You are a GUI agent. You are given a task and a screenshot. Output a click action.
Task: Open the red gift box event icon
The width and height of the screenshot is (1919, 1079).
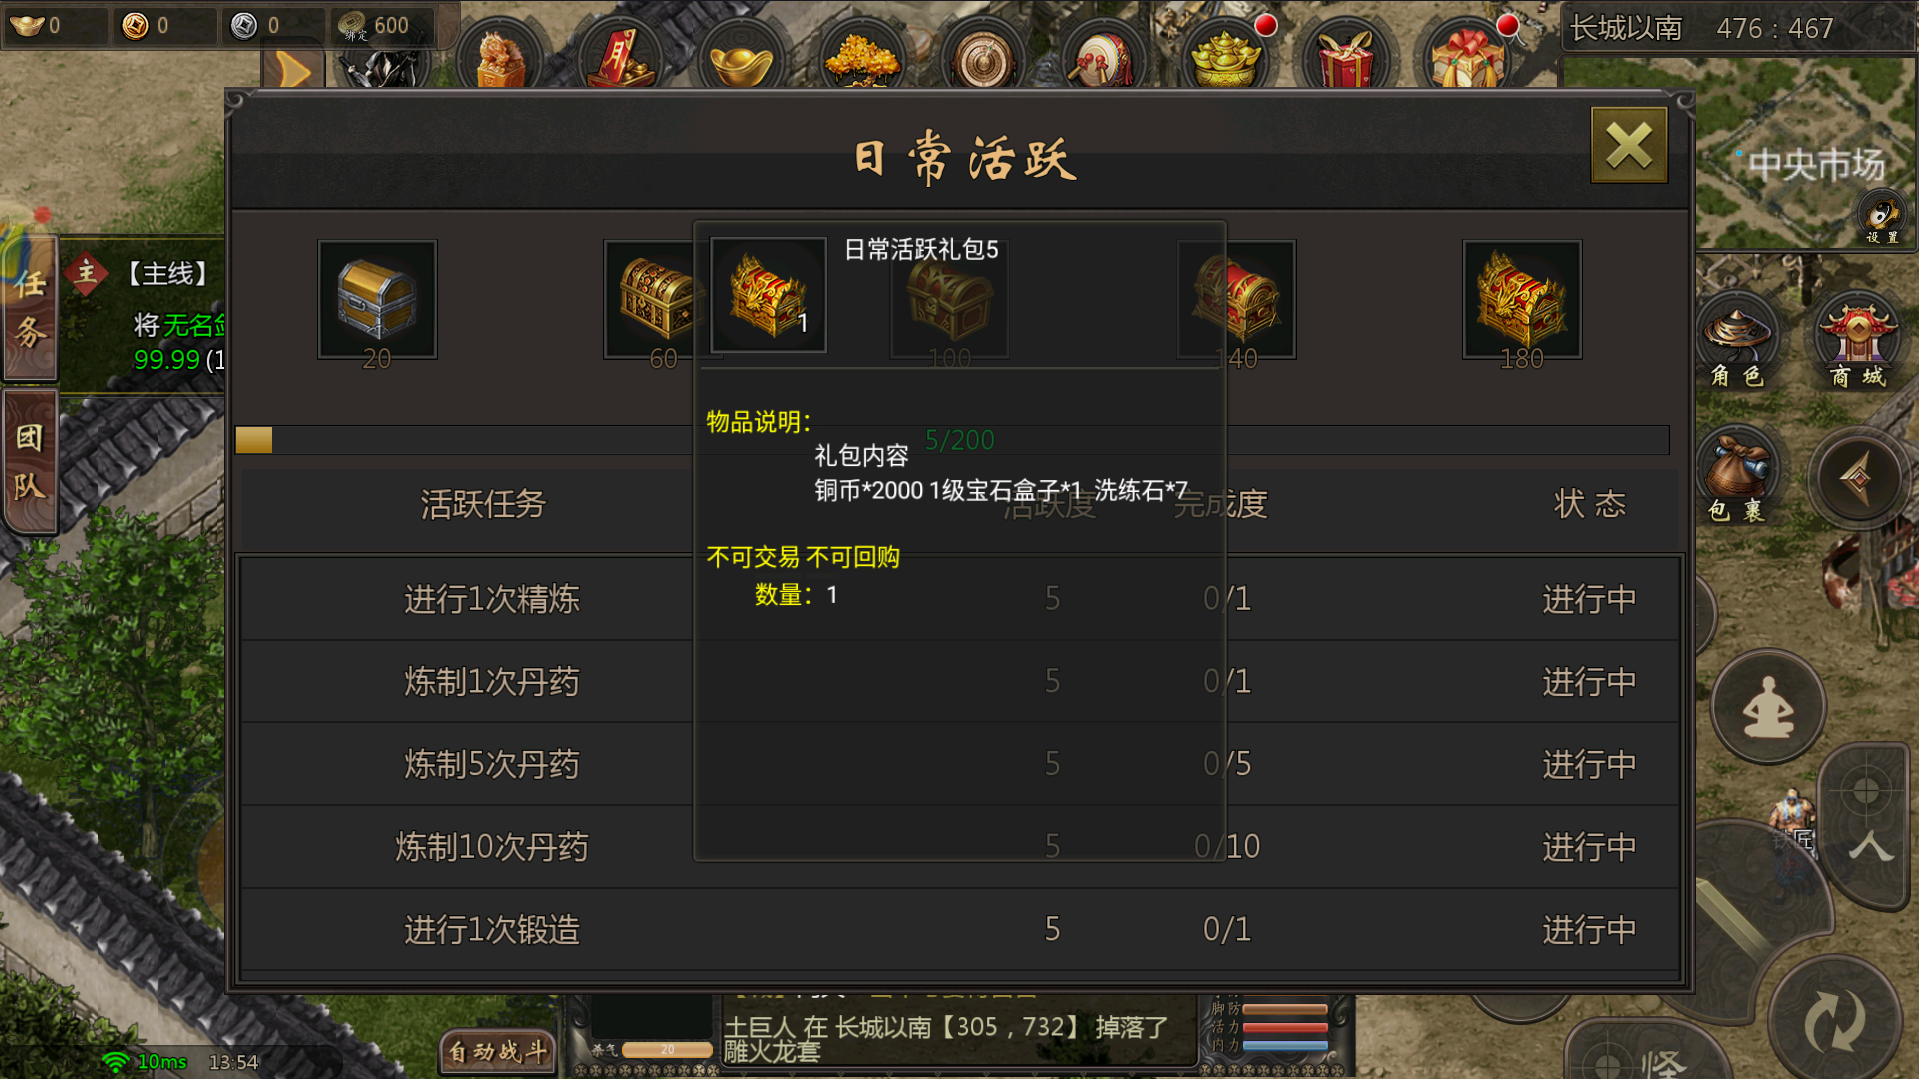(1346, 55)
